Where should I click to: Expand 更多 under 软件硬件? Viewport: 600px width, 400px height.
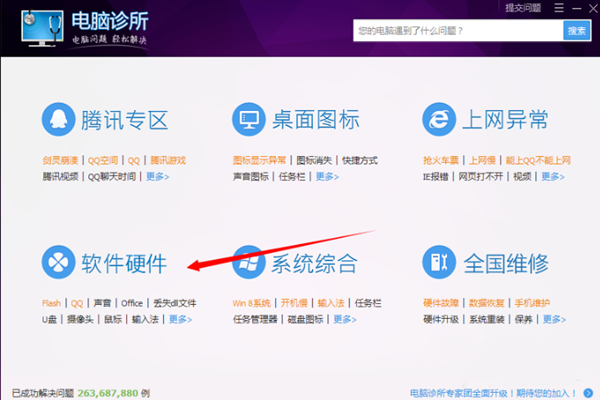[180, 320]
